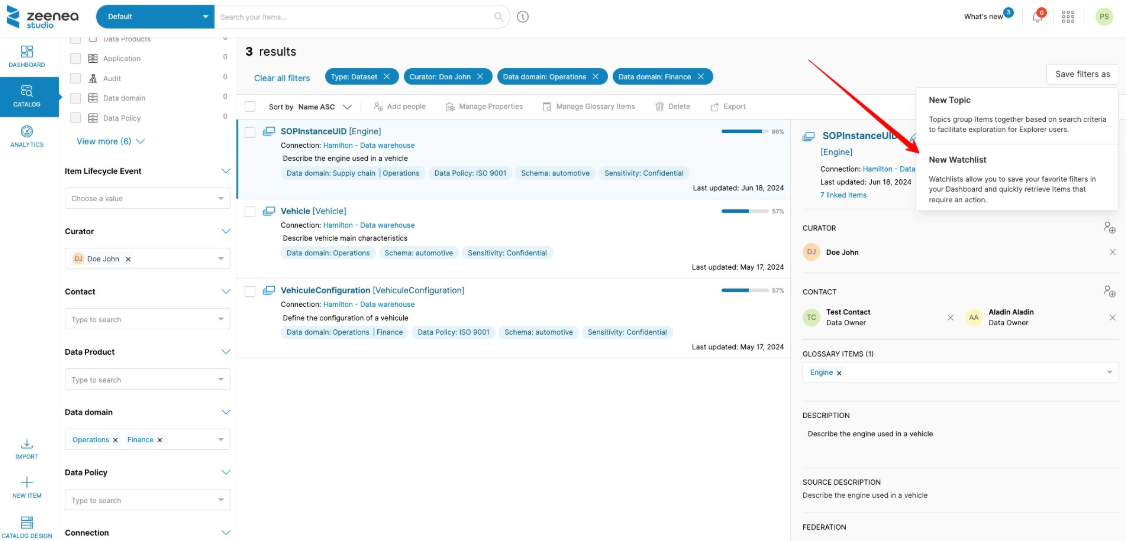This screenshot has width=1126, height=541.
Task: Choose New Watchlist from the menu
Action: (957, 160)
